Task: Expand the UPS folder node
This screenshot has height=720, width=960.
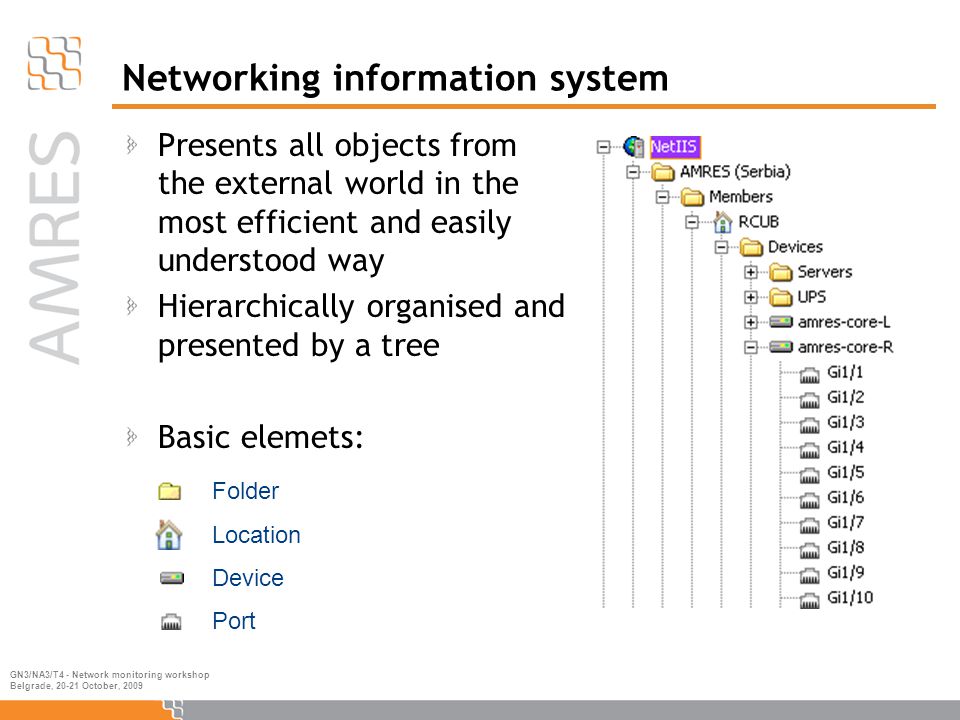Action: click(x=751, y=298)
